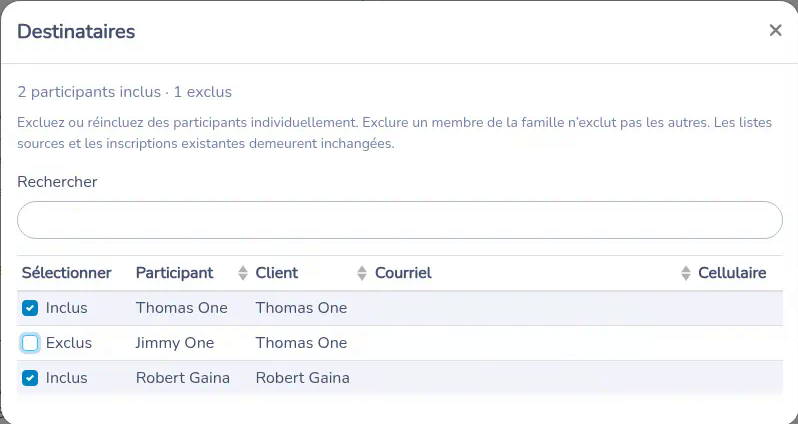
Task: Sort by the Courriel column header
Action: click(403, 273)
